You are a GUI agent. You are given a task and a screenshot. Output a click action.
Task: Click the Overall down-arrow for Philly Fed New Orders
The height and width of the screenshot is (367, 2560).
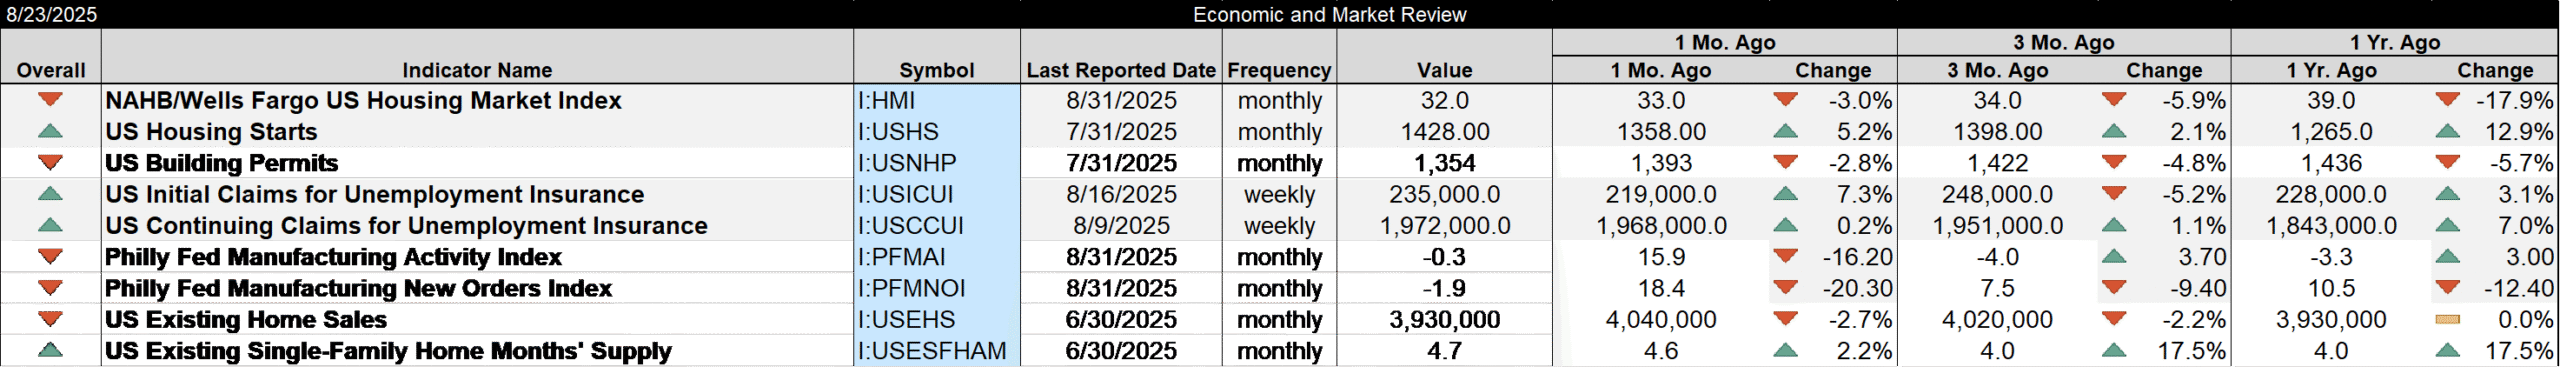[x=50, y=288]
